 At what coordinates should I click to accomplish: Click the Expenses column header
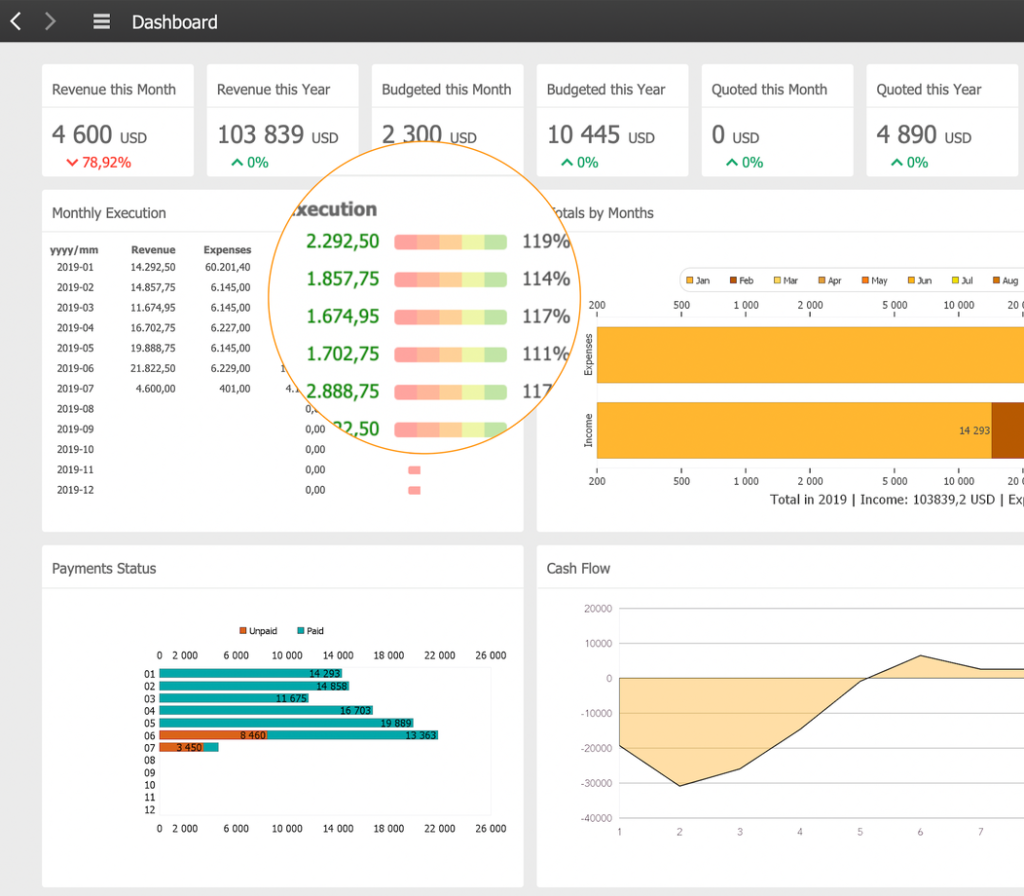click(x=227, y=250)
